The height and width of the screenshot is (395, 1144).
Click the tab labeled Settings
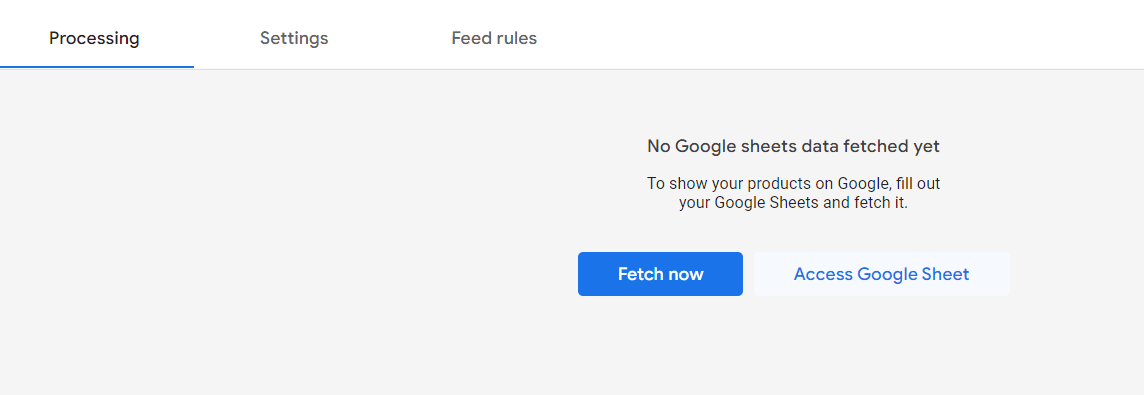click(x=294, y=38)
